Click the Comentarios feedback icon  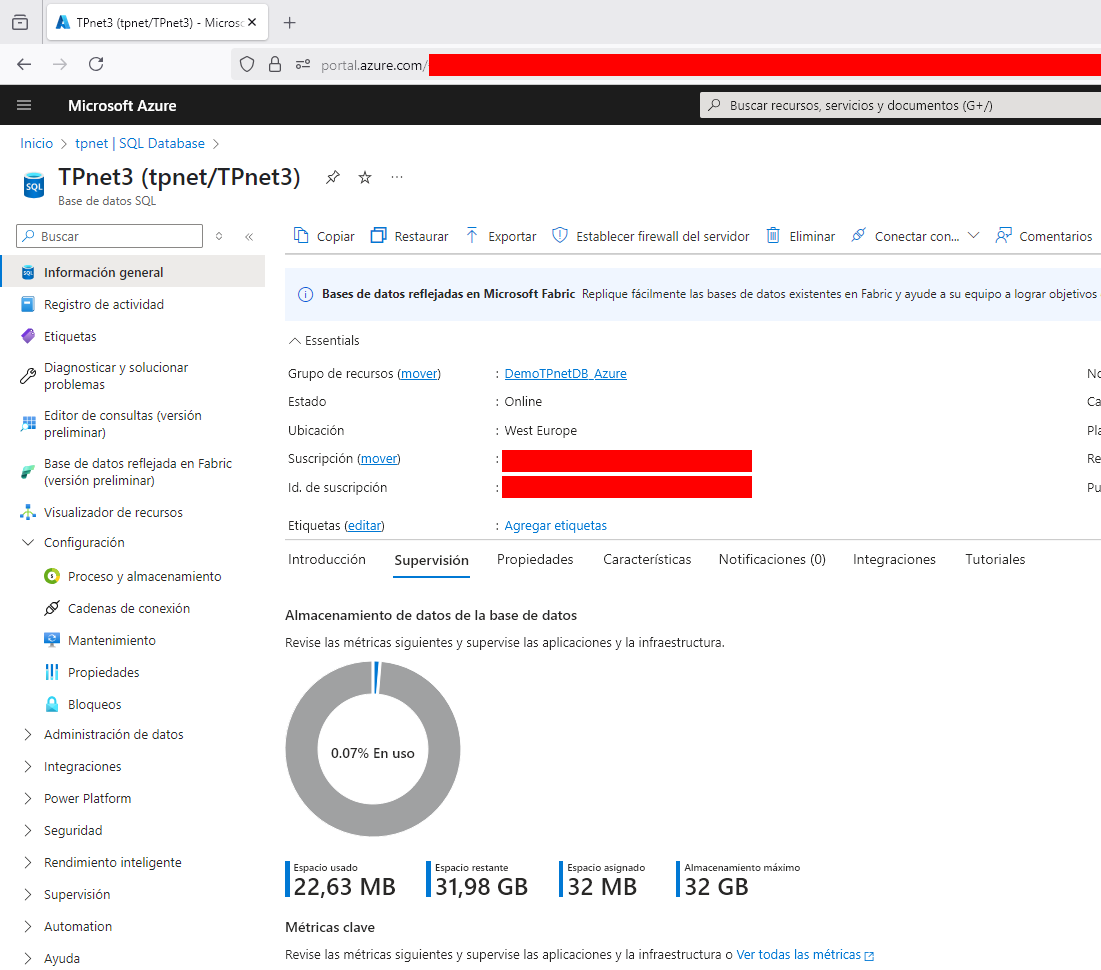click(x=1003, y=235)
